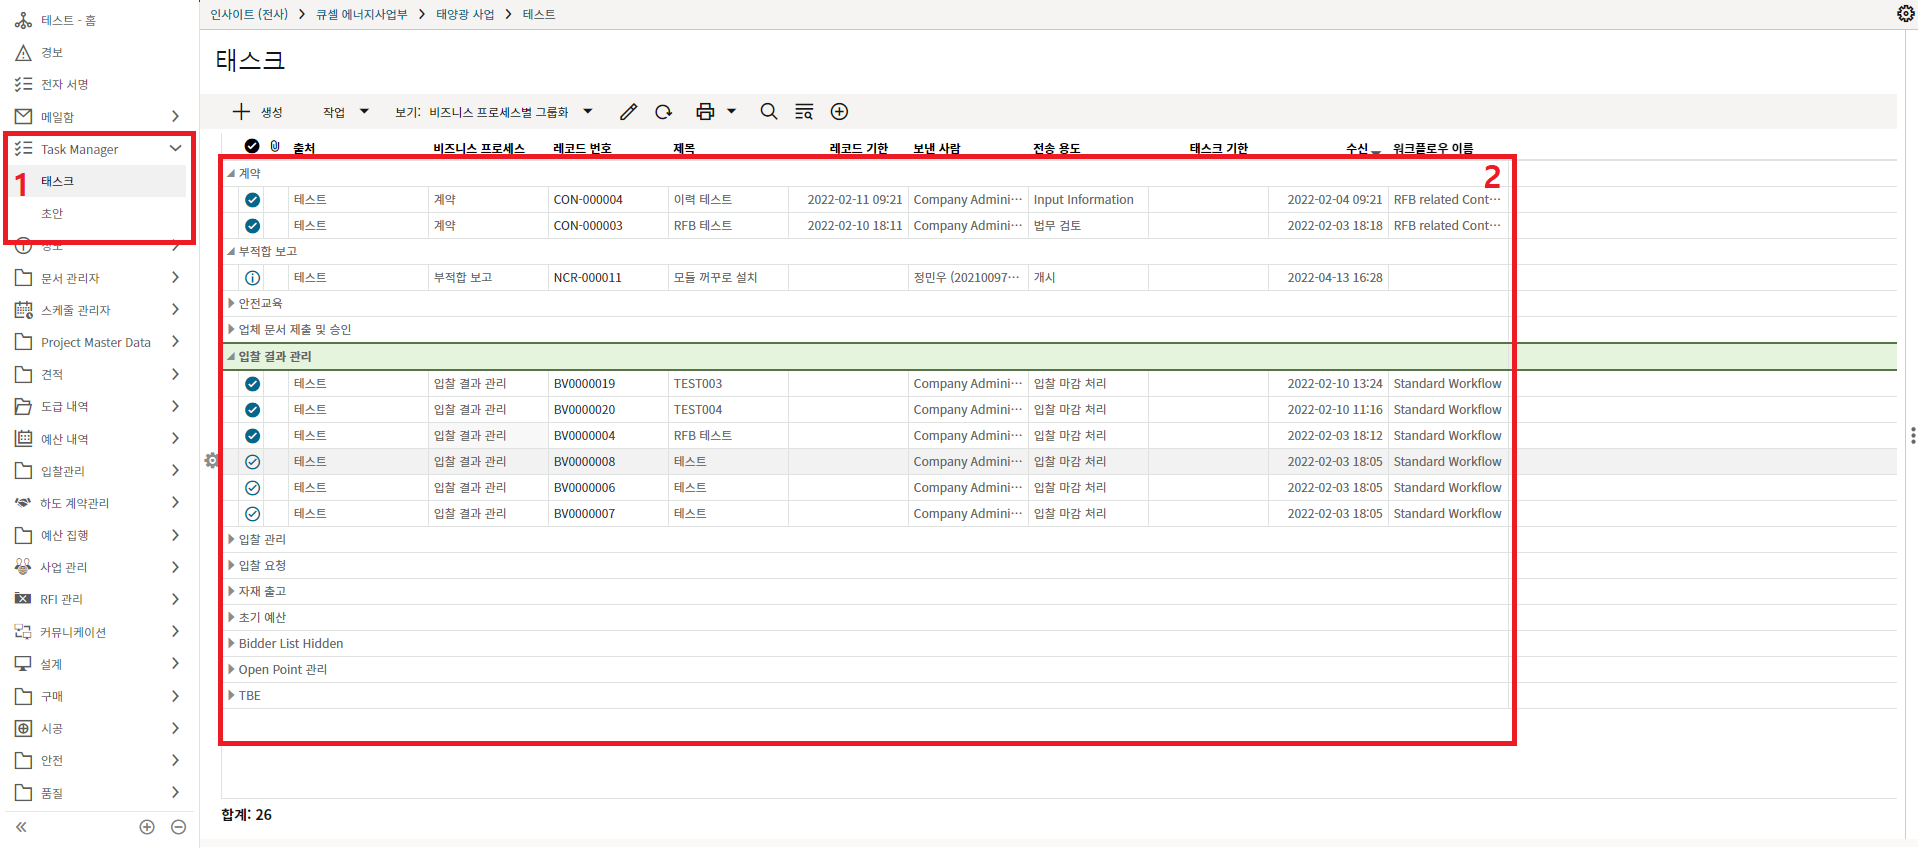Sort by the 수신 column header
This screenshot has height=848, width=1918.
coord(1357,148)
